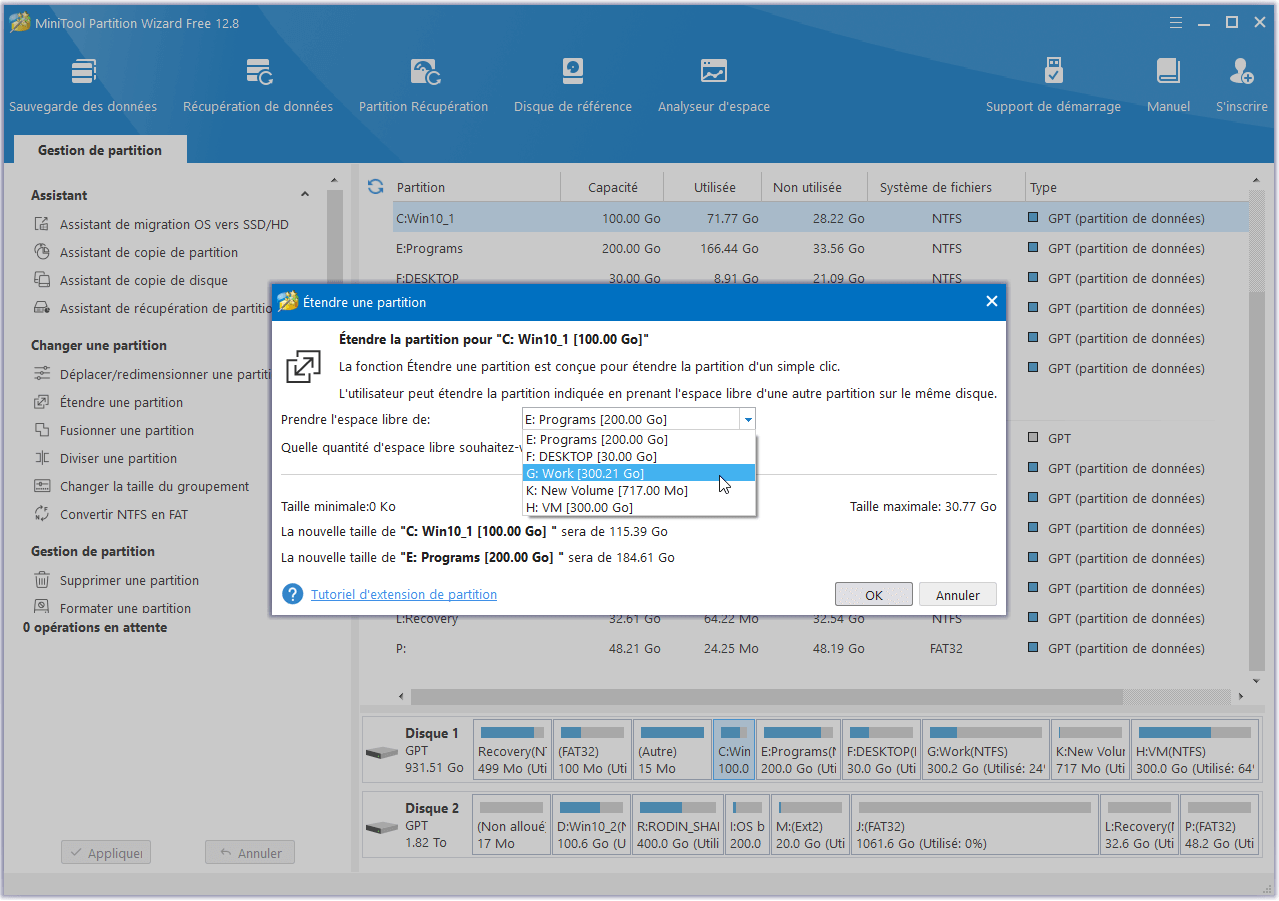This screenshot has height=901, width=1279.
Task: Collapse the Assistant section chevron
Action: click(x=305, y=195)
